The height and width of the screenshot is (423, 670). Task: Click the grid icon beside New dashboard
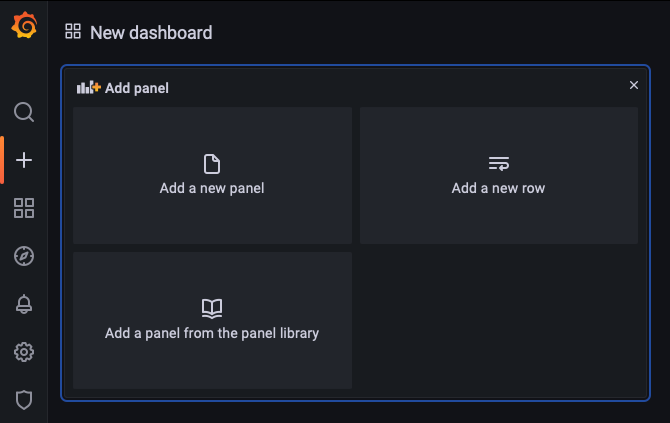pyautogui.click(x=73, y=32)
